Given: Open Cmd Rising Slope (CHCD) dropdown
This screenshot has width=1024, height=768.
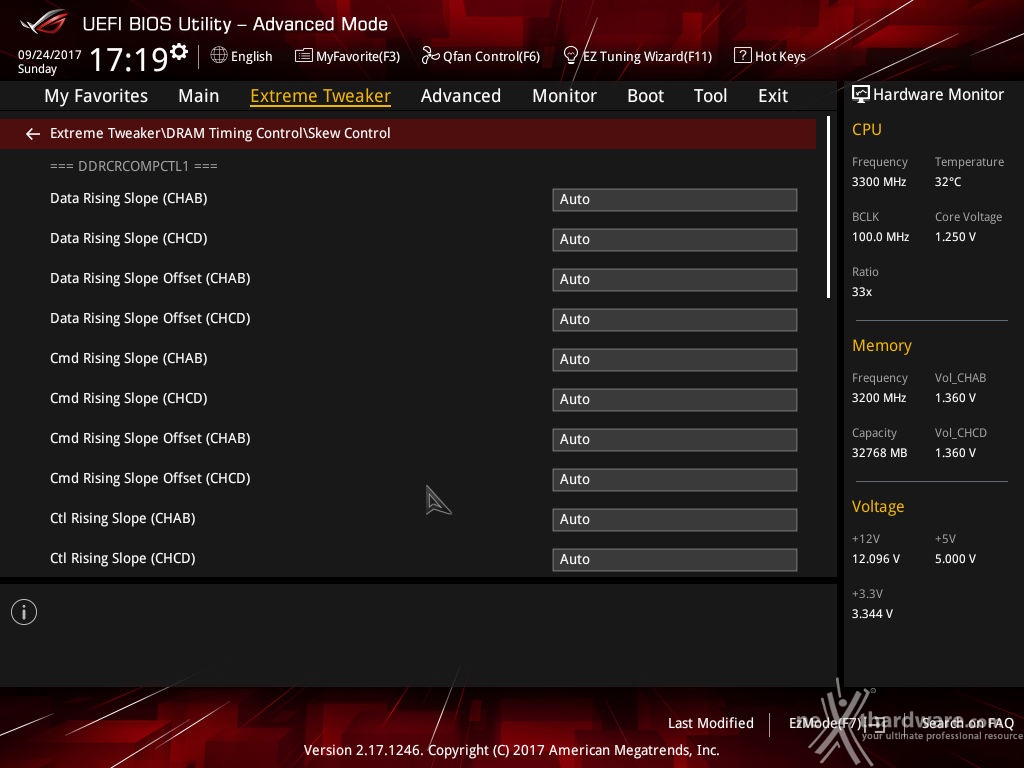Looking at the screenshot, I should click(x=675, y=400).
